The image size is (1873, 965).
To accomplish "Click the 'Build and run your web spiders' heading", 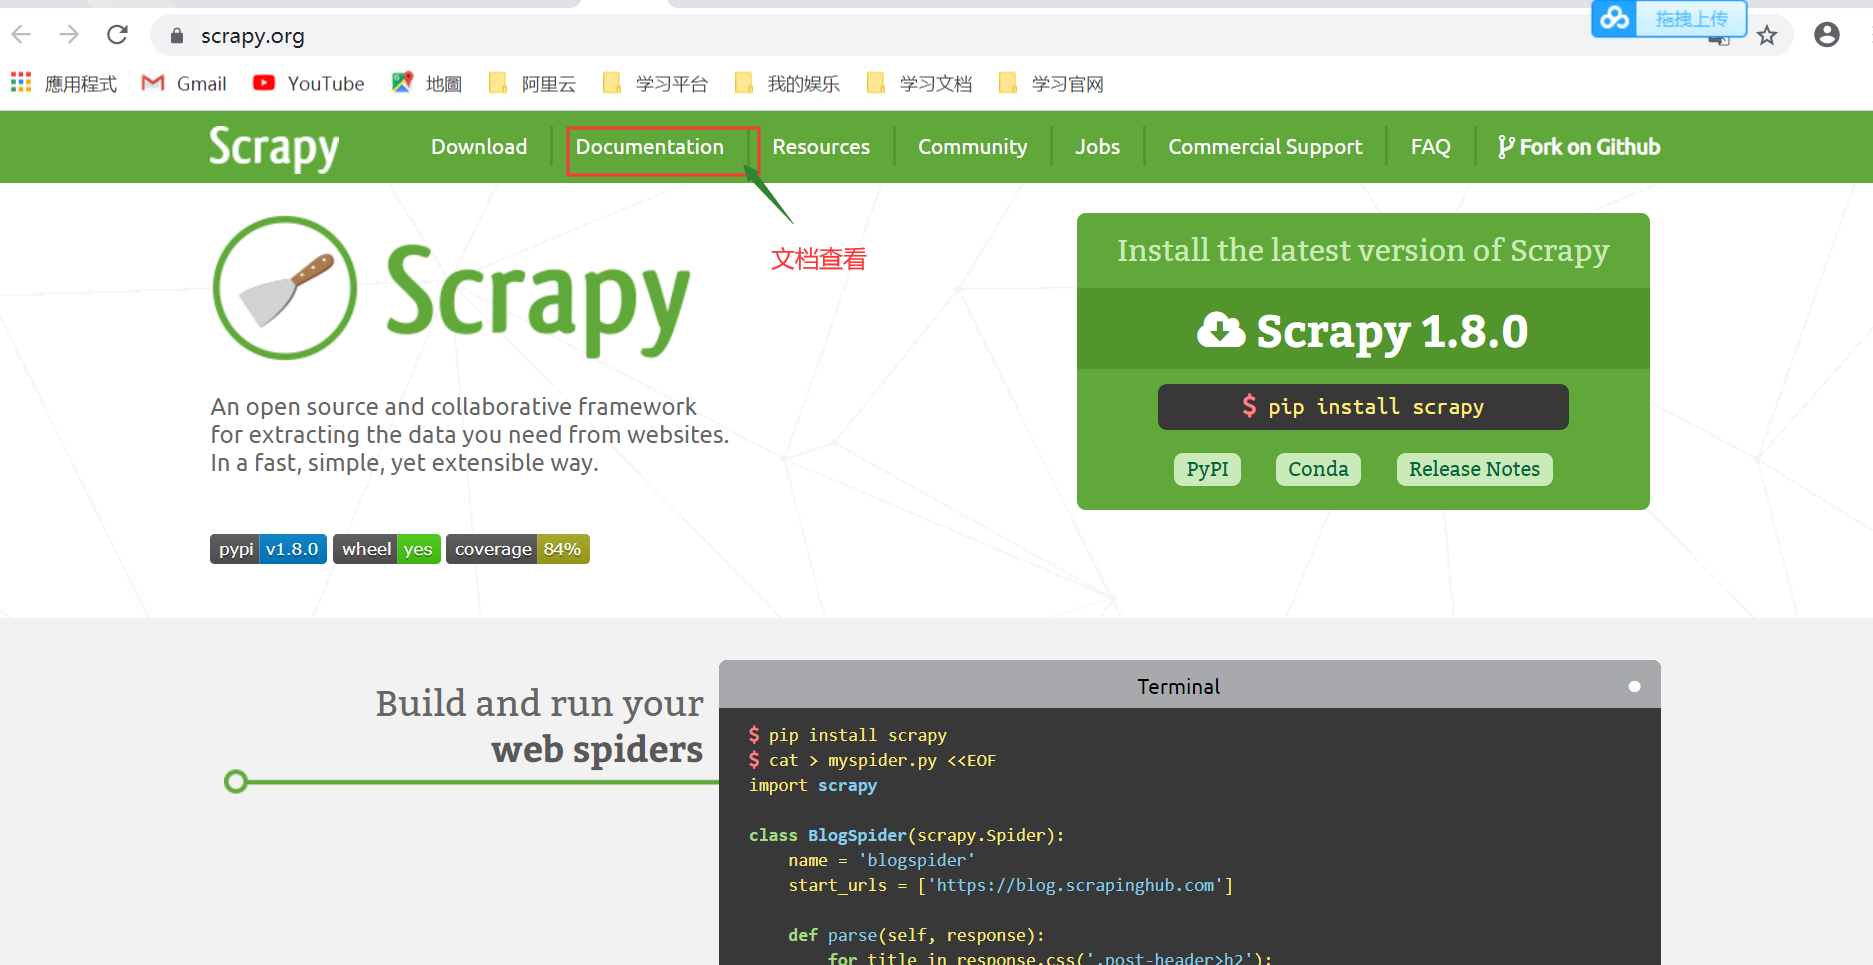I will pyautogui.click(x=540, y=726).
